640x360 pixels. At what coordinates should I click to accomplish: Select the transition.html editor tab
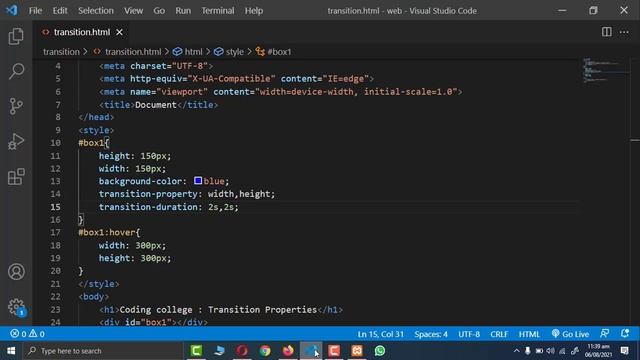point(81,32)
